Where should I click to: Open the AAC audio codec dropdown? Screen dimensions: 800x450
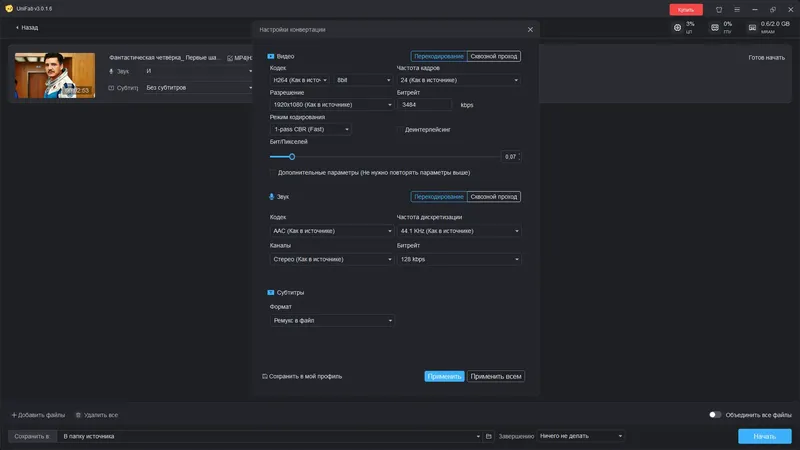click(331, 231)
